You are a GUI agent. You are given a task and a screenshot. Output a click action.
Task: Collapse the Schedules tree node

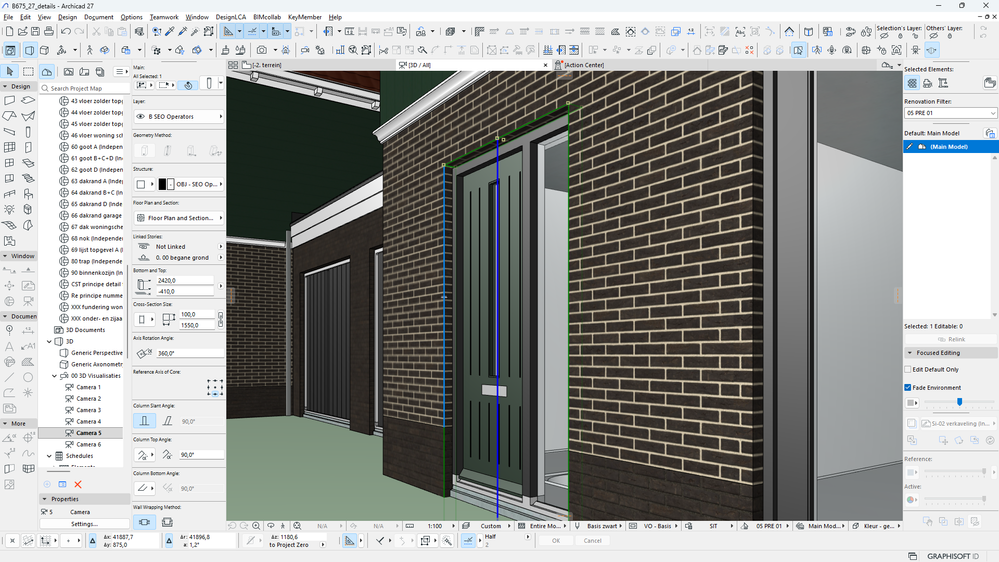tap(50, 456)
